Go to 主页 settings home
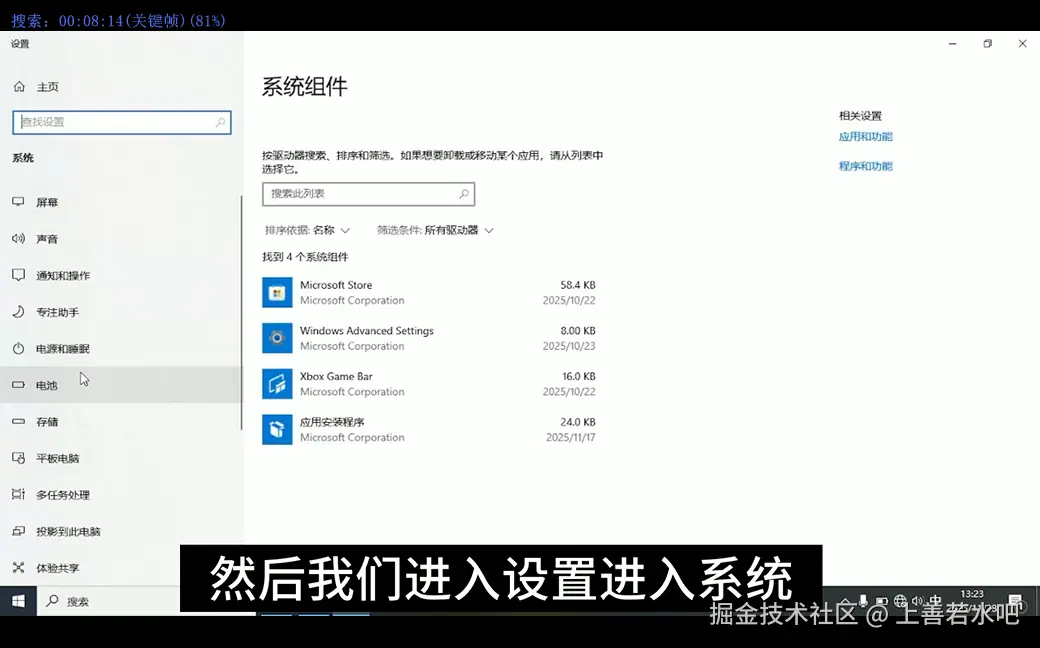The image size is (1040, 648). 47,86
